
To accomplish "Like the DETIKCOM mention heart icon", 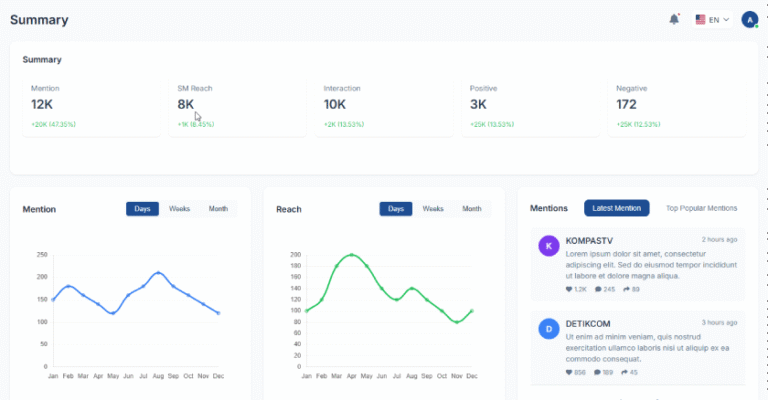I will (570, 372).
